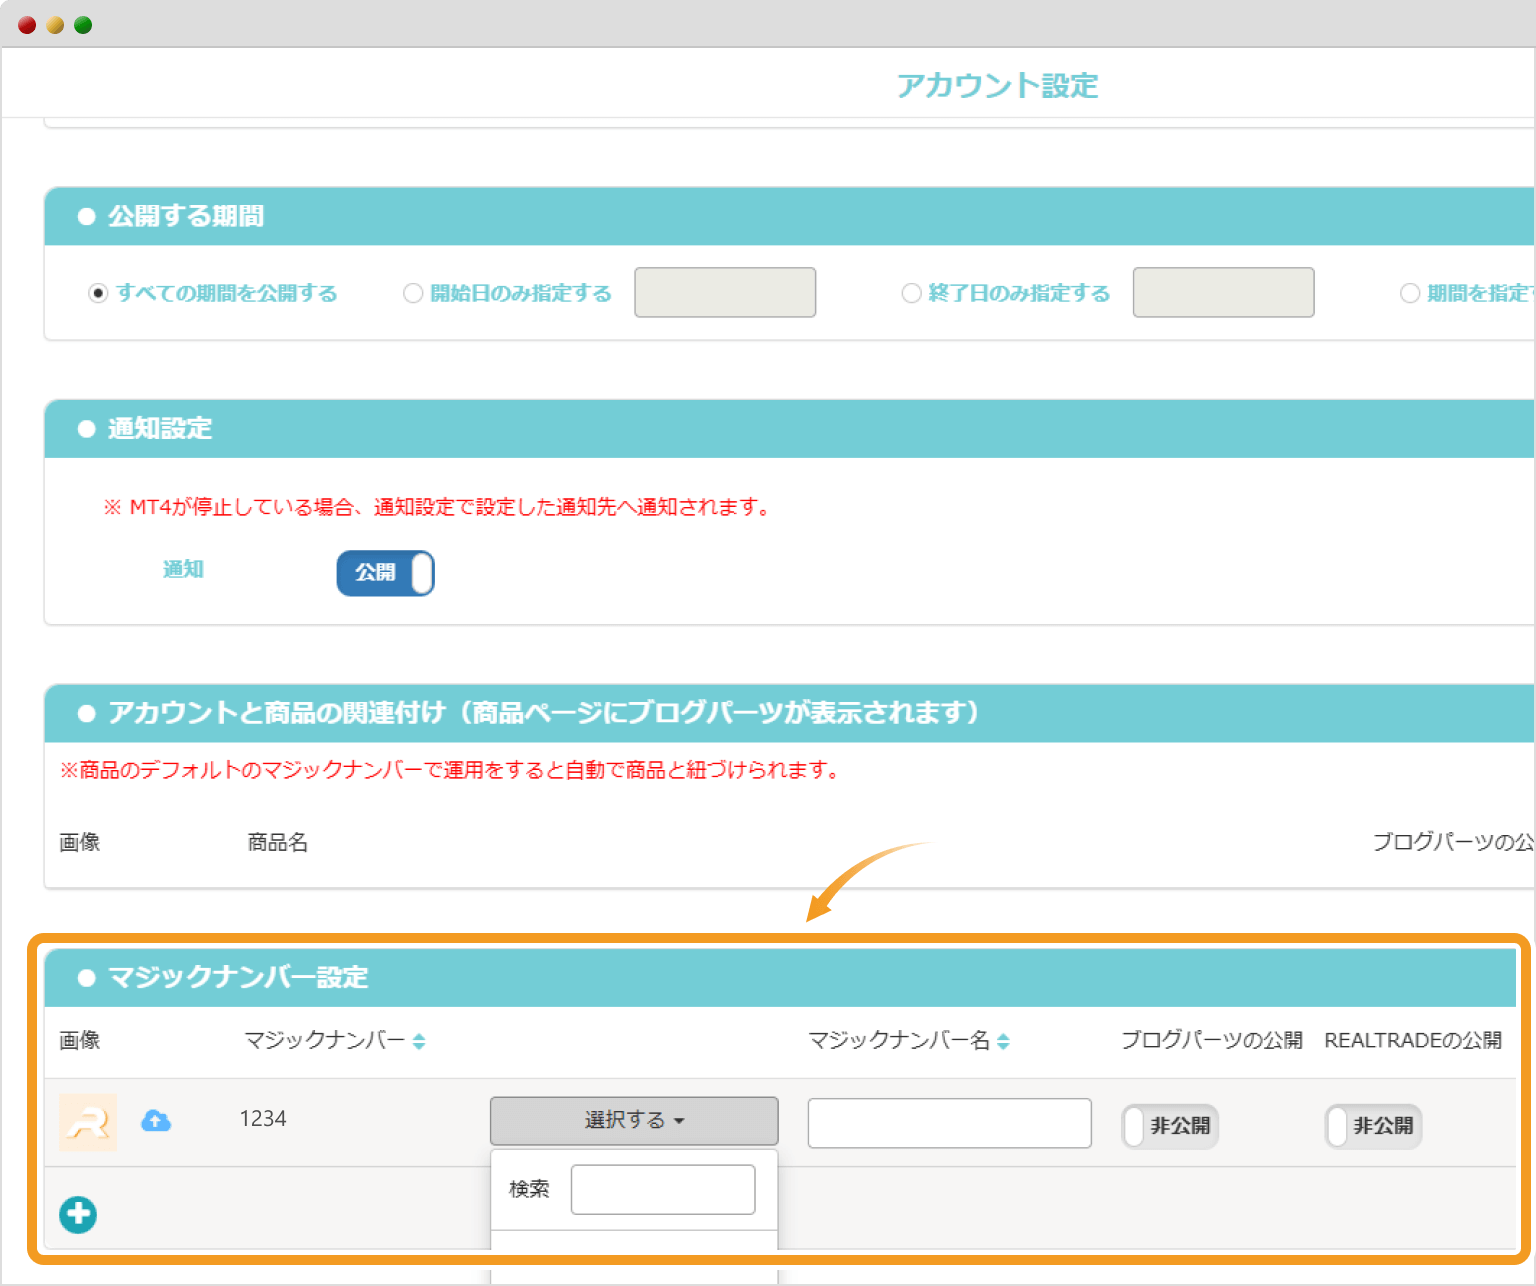The height and width of the screenshot is (1286, 1536).
Task: Click the R logo product thumbnail
Action: click(x=87, y=1122)
